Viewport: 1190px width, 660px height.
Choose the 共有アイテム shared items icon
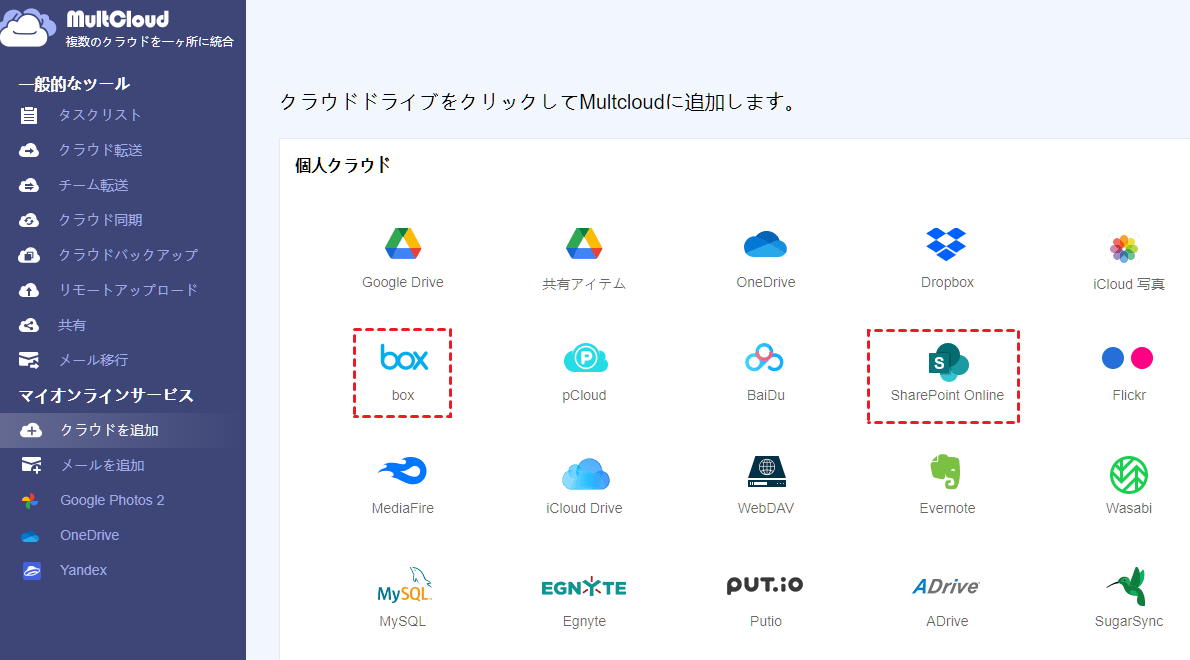coord(584,244)
